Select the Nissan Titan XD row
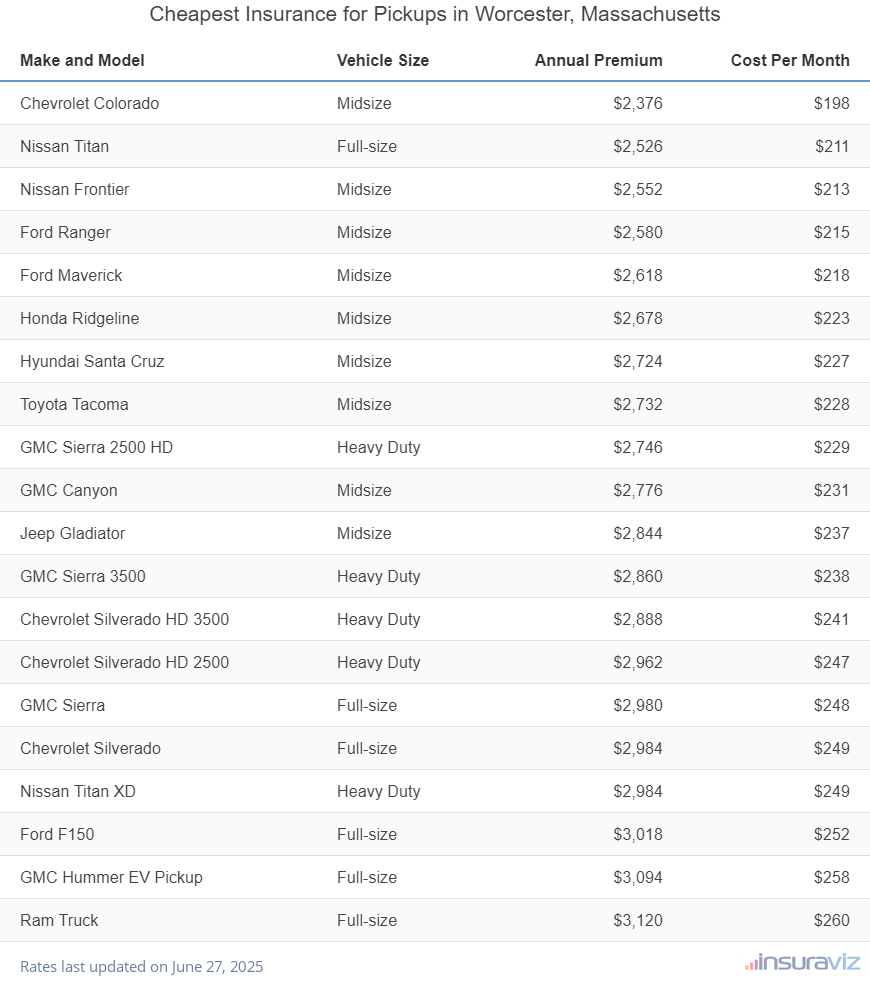This screenshot has width=870, height=982. [x=434, y=791]
